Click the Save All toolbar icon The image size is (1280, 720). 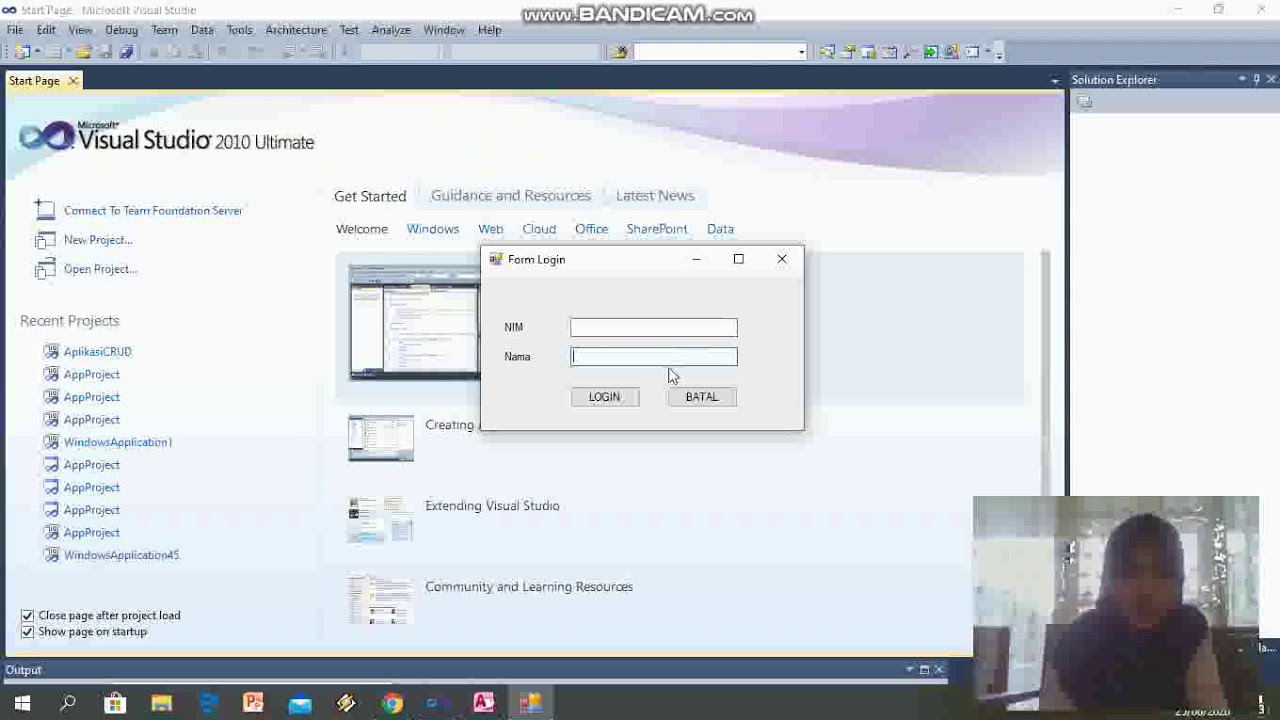tap(126, 51)
